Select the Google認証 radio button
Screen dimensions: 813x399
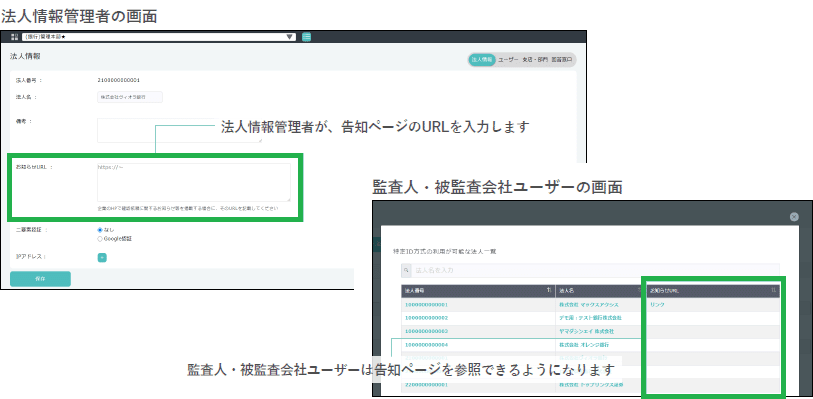click(x=100, y=239)
